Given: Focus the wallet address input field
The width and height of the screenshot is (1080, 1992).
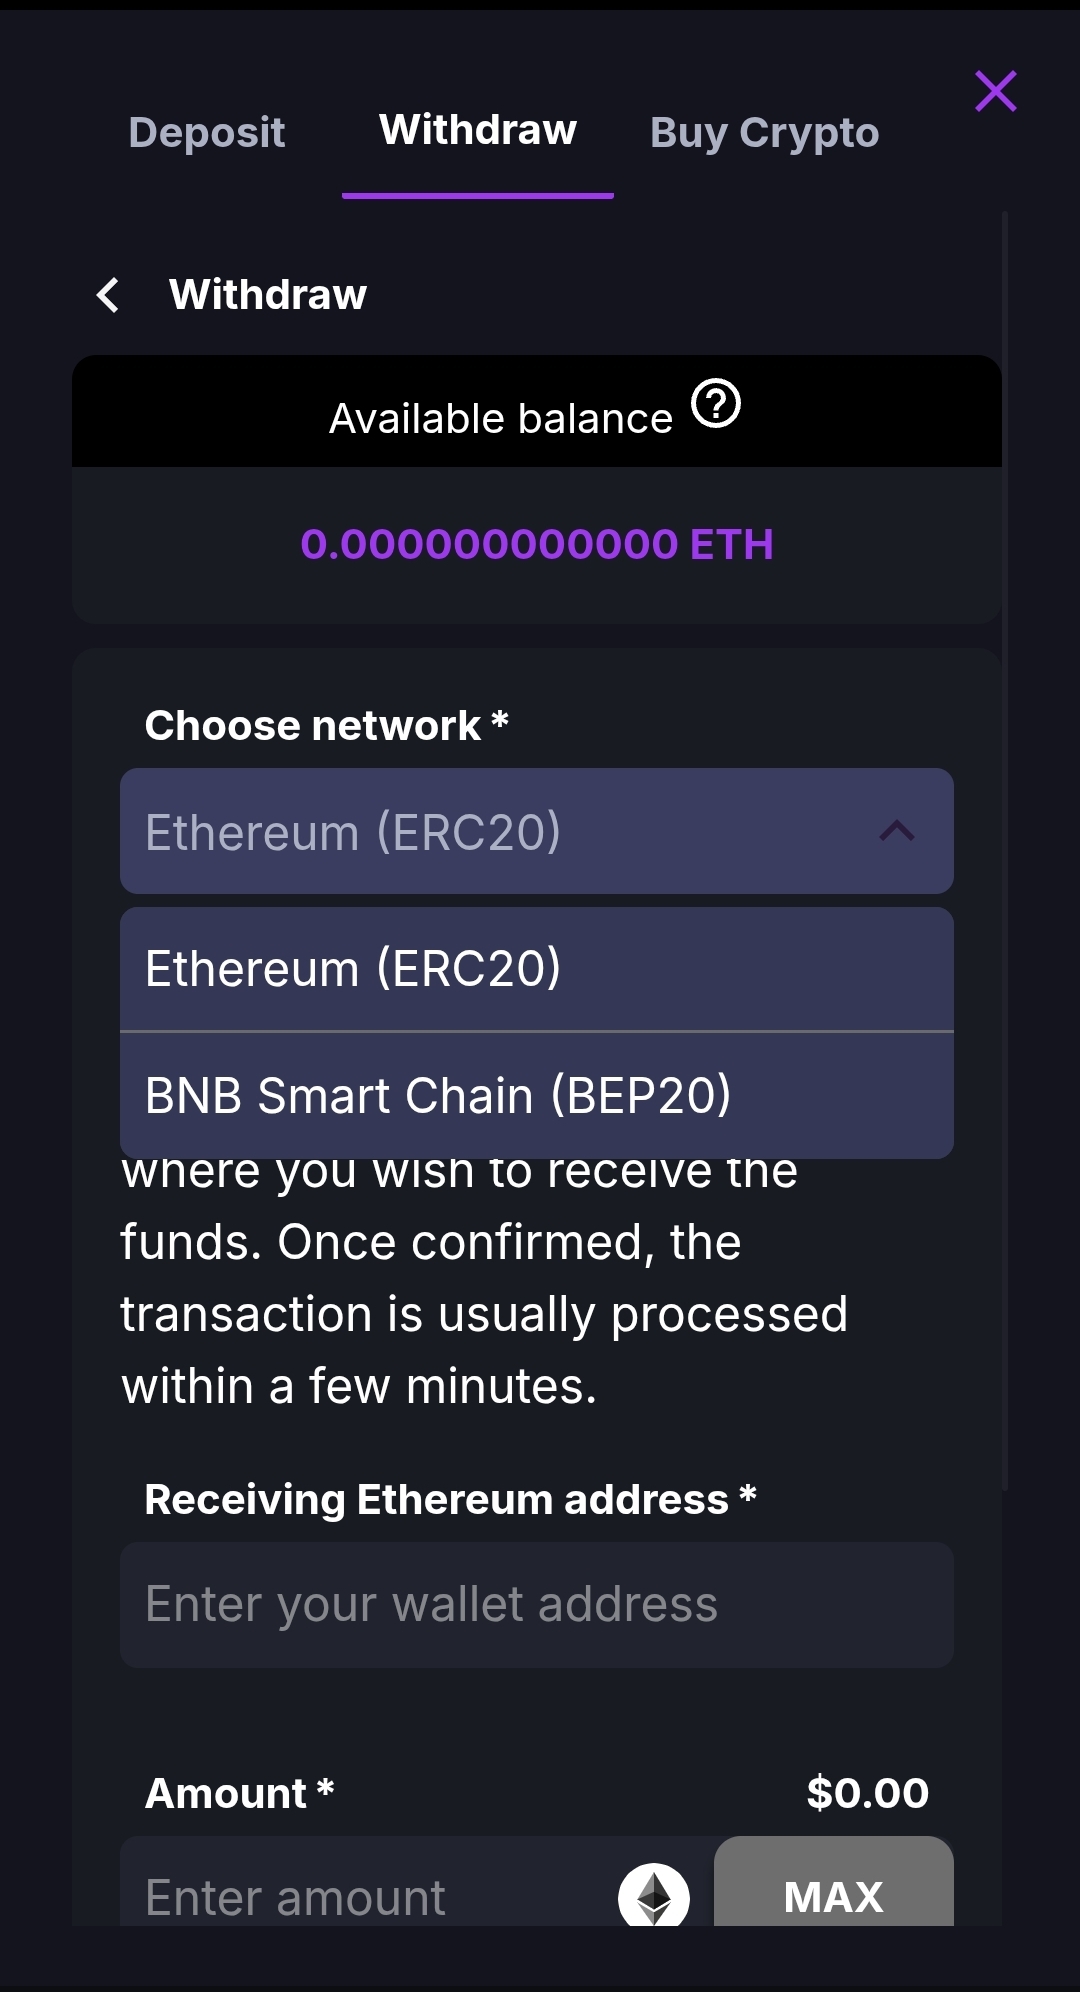Looking at the screenshot, I should coord(536,1604).
